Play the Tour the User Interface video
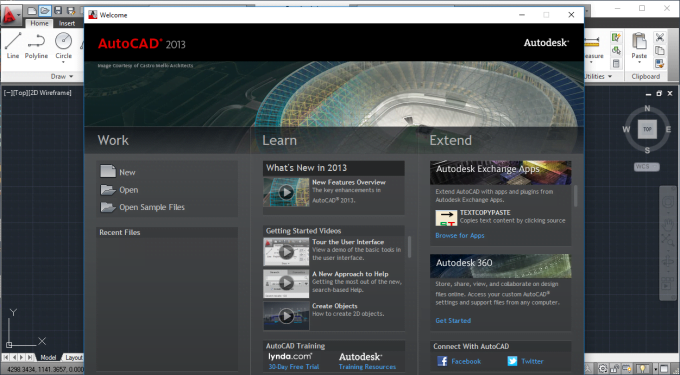This screenshot has width=680, height=375. coord(286,252)
